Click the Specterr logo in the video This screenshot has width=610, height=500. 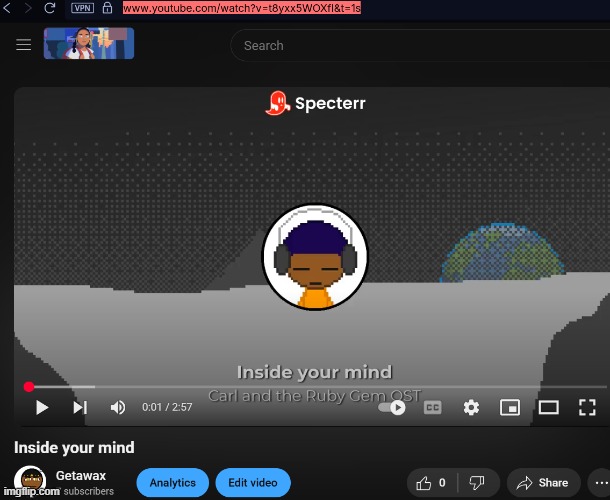point(316,103)
